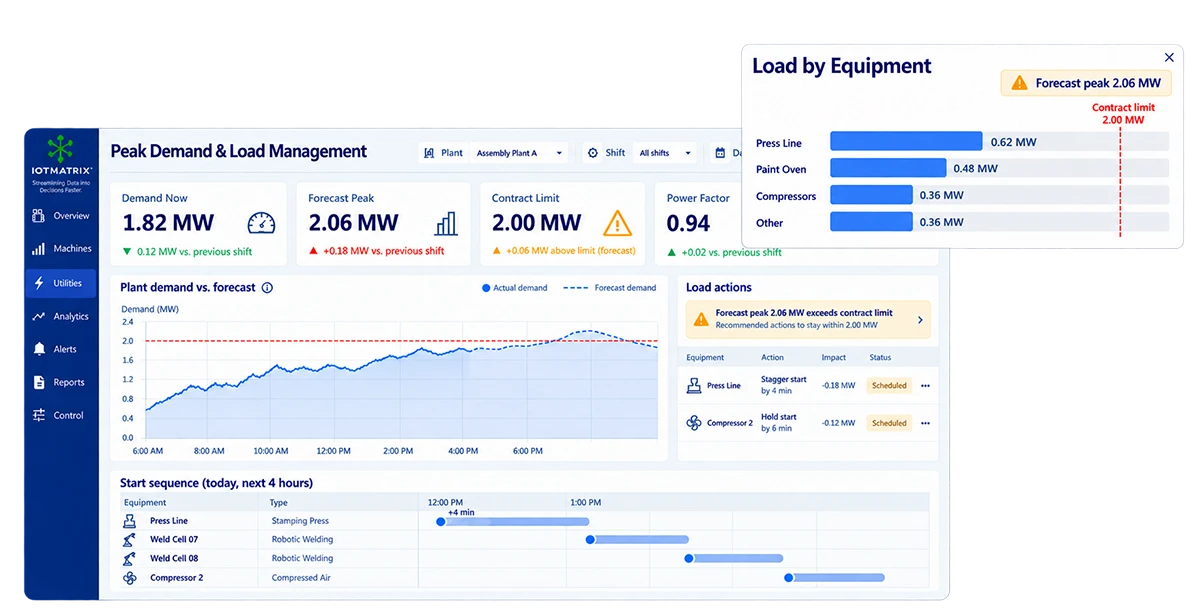
Task: Click the Forecast Peak 2.06 MW value
Action: tap(353, 223)
